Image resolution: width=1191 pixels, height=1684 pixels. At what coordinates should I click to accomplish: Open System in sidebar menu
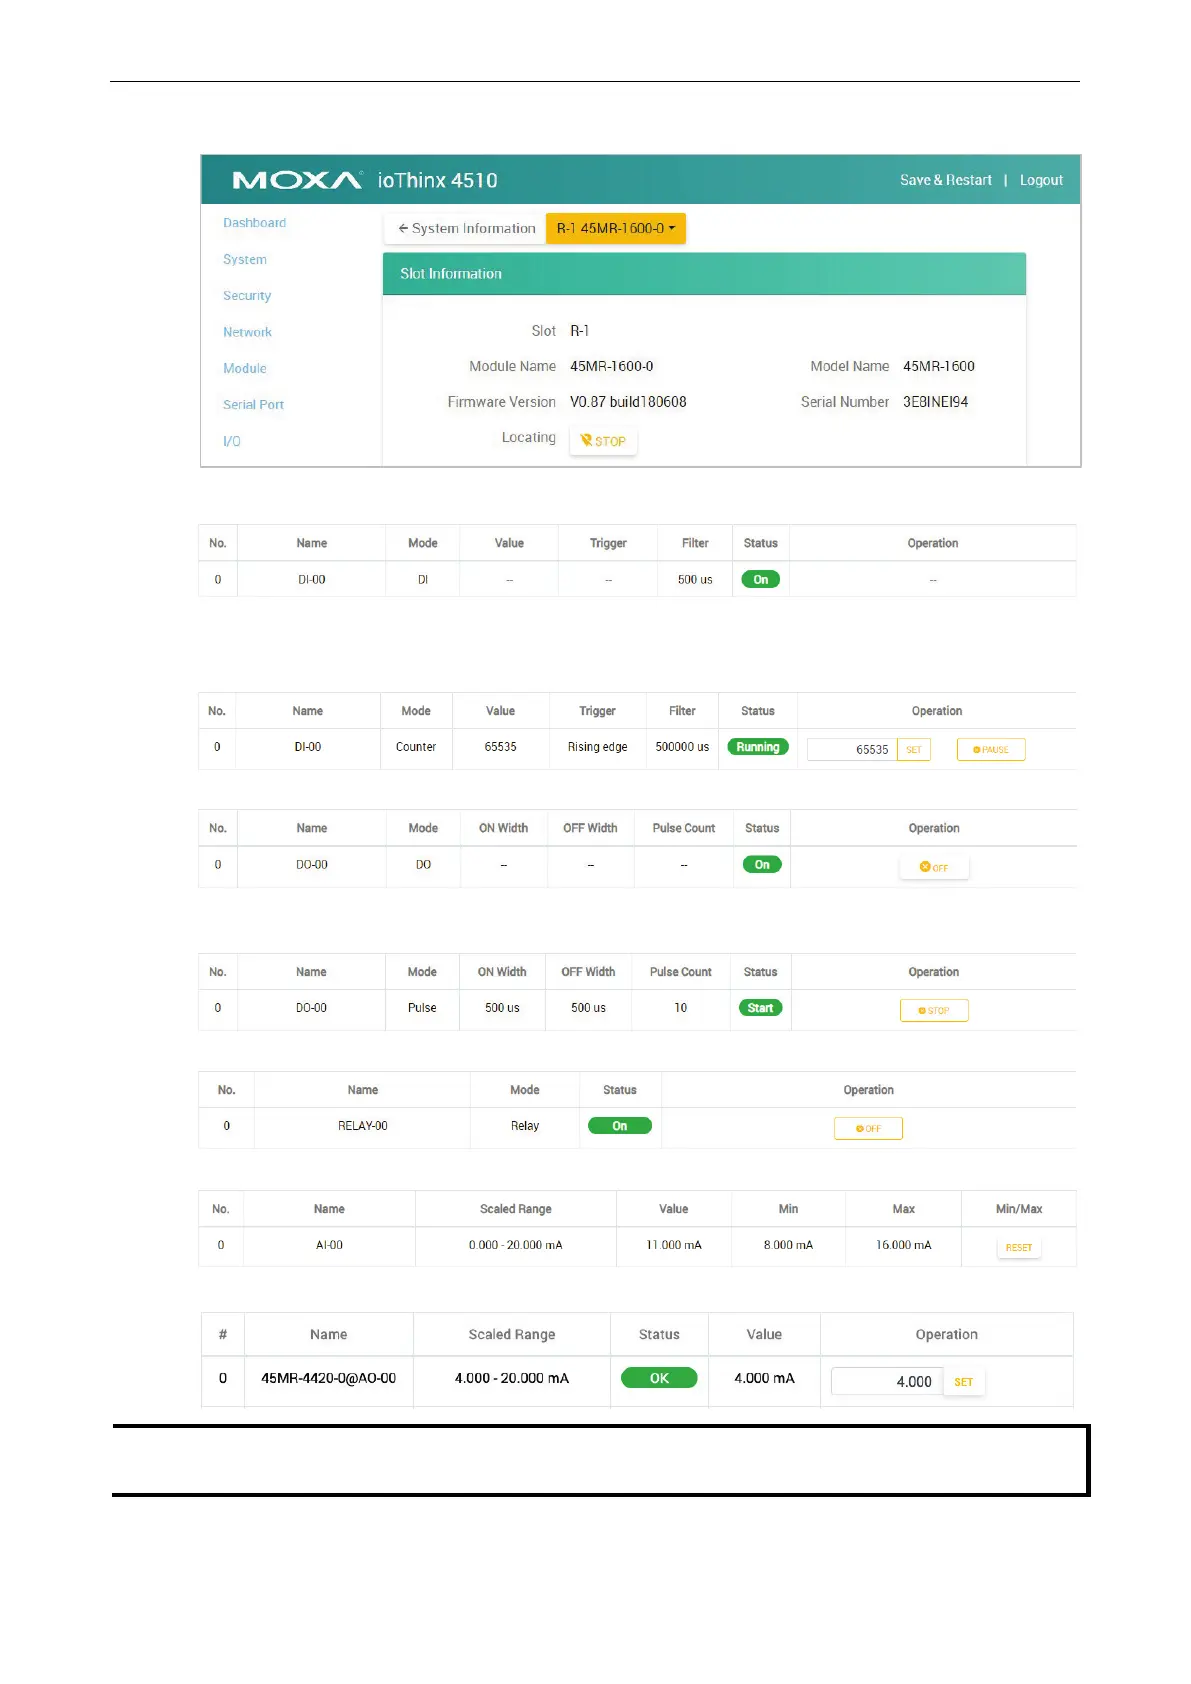tap(245, 259)
